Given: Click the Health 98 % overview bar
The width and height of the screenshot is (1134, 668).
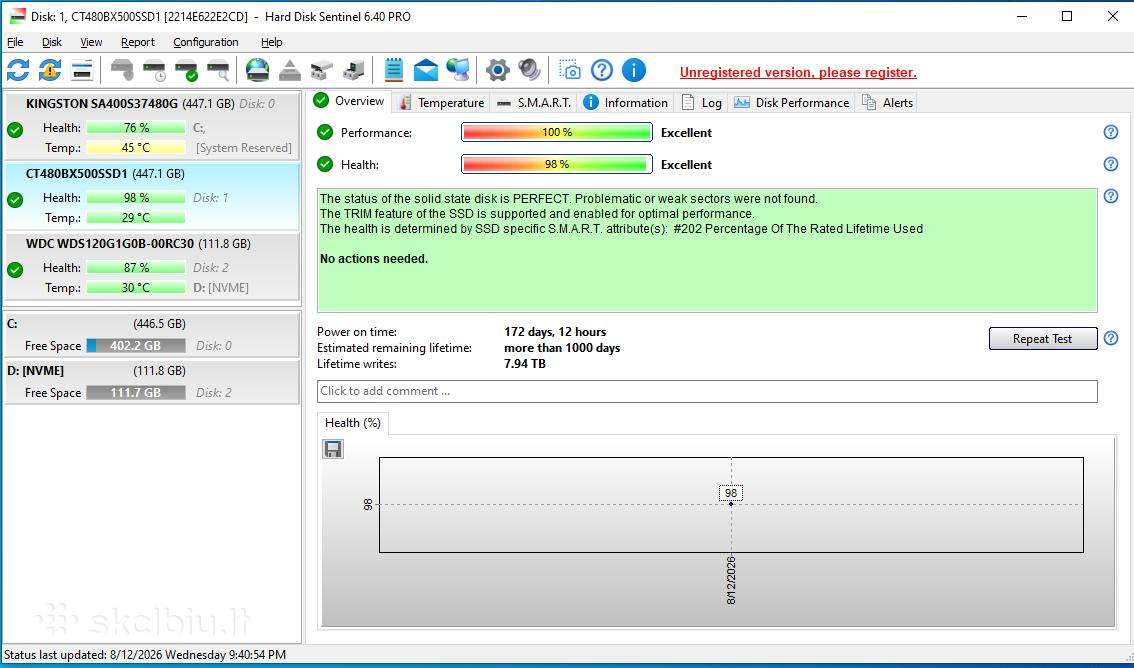Looking at the screenshot, I should pyautogui.click(x=557, y=164).
